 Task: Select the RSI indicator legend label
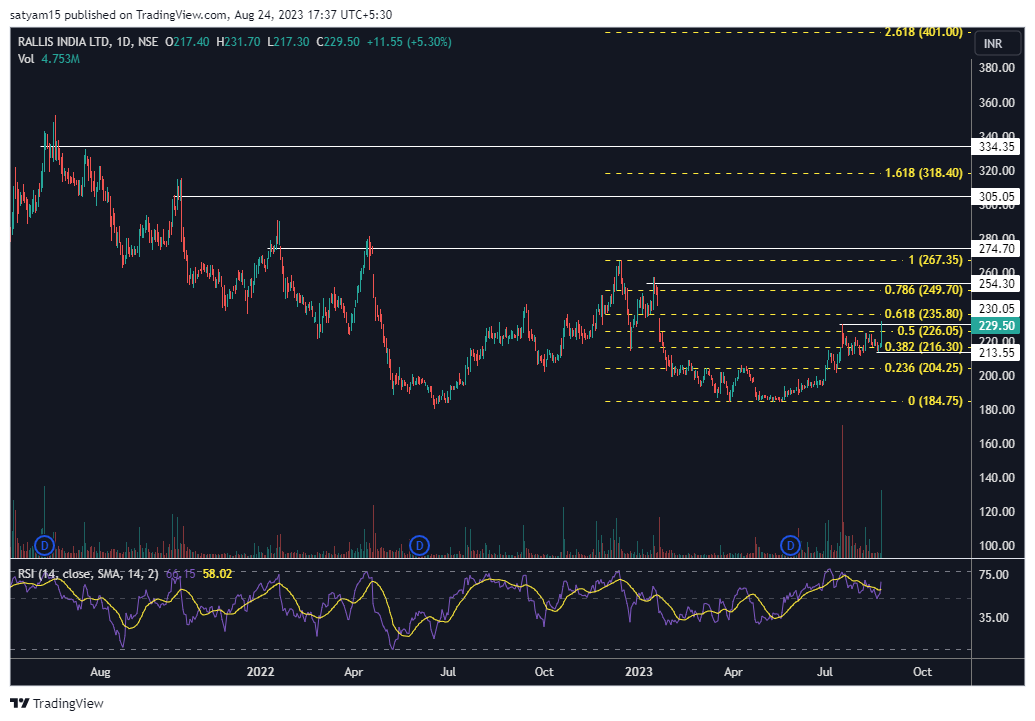88,574
